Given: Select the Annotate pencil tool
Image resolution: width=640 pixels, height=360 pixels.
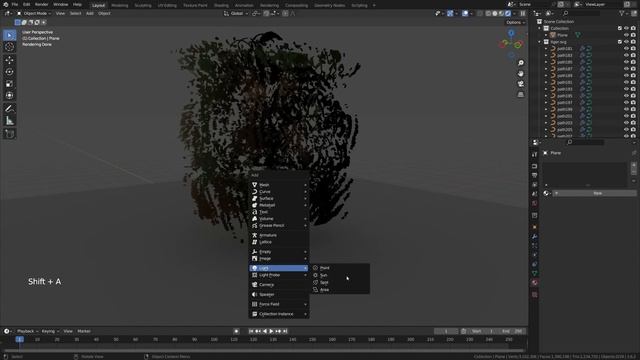Looking at the screenshot, I should coord(9,109).
